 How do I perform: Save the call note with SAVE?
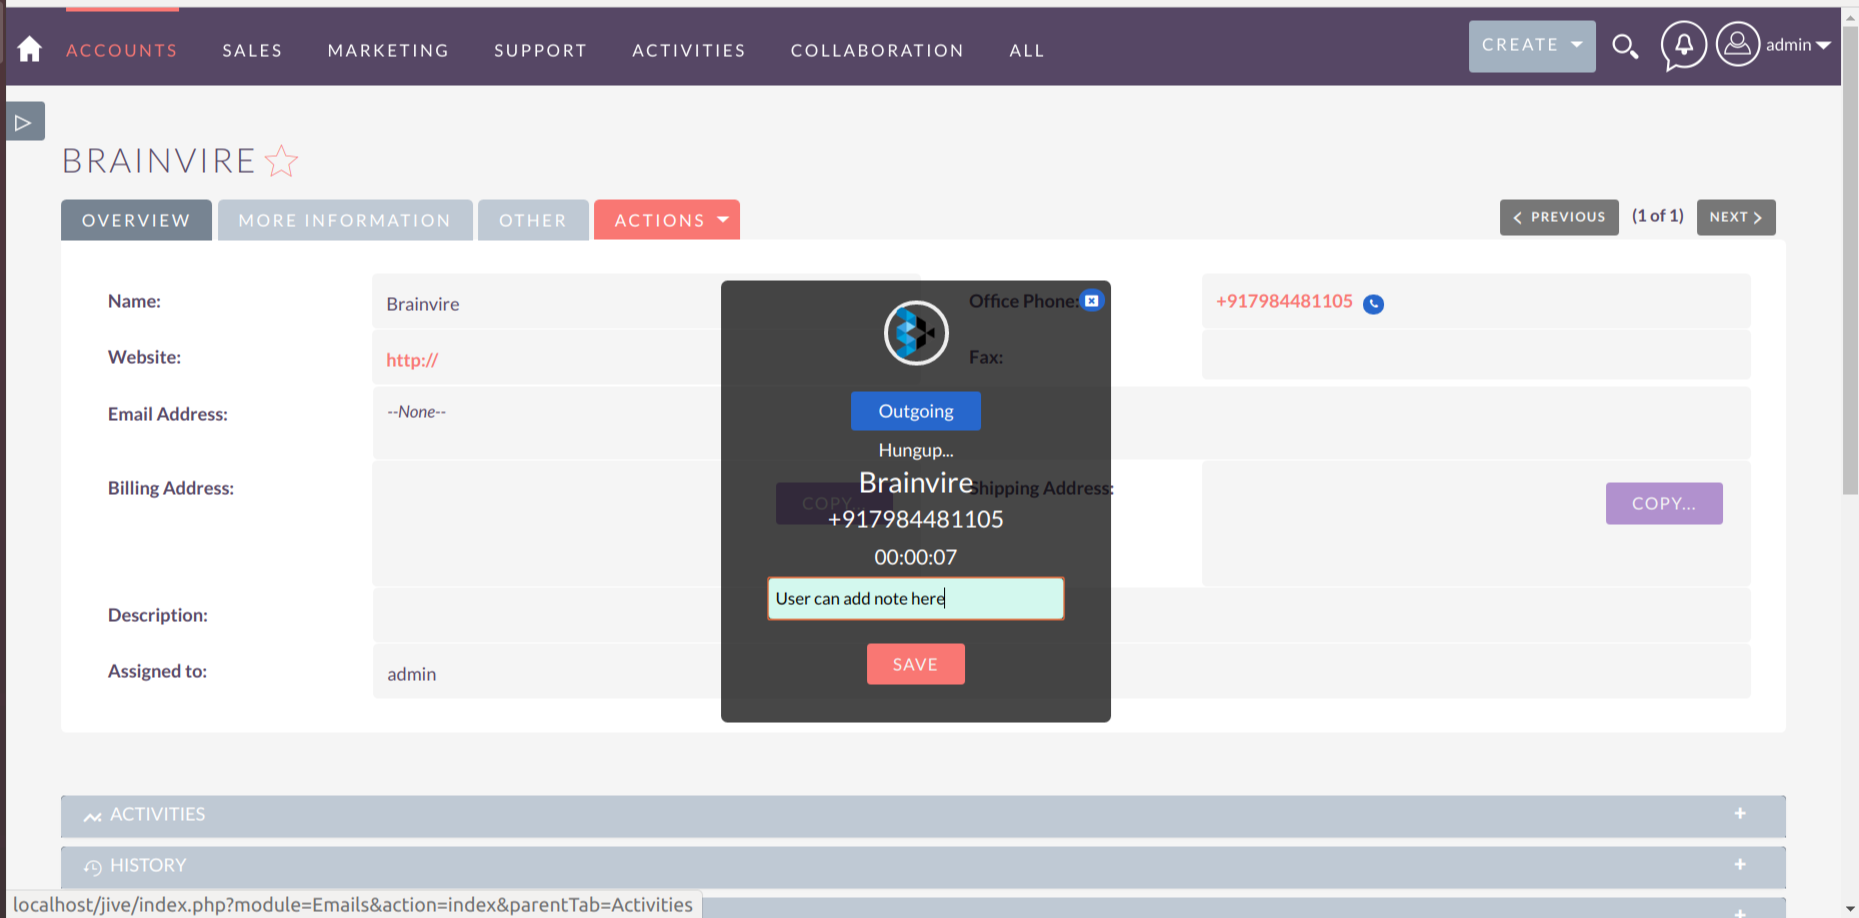(916, 664)
